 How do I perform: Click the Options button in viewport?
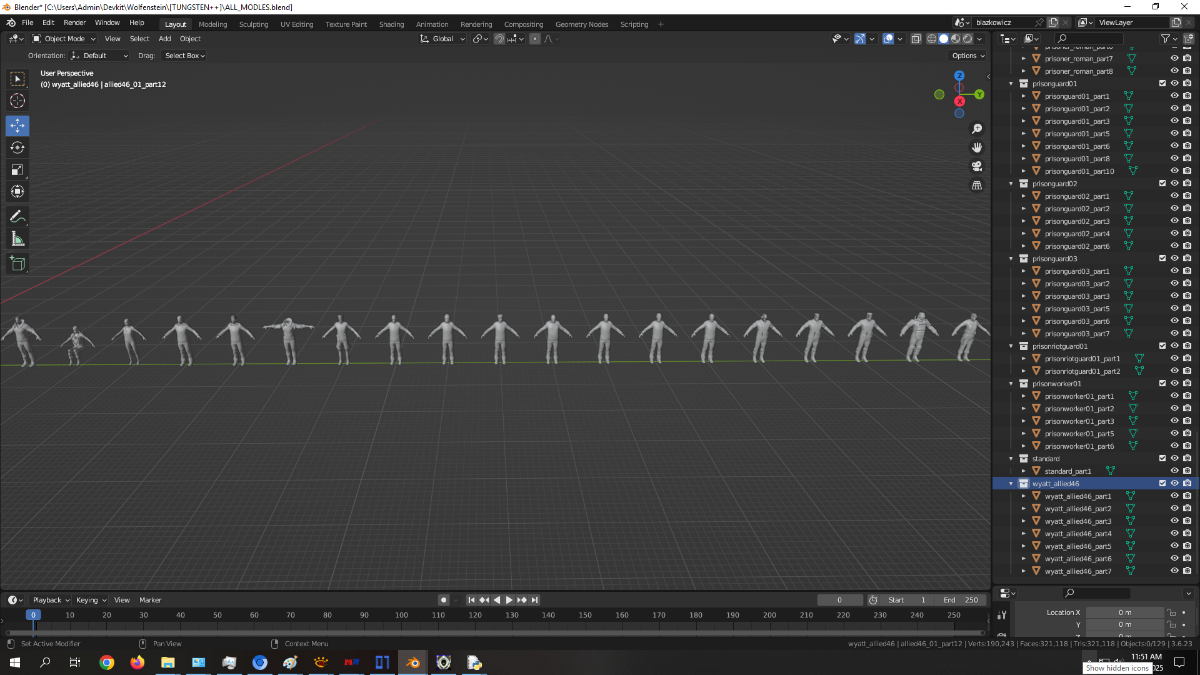967,56
